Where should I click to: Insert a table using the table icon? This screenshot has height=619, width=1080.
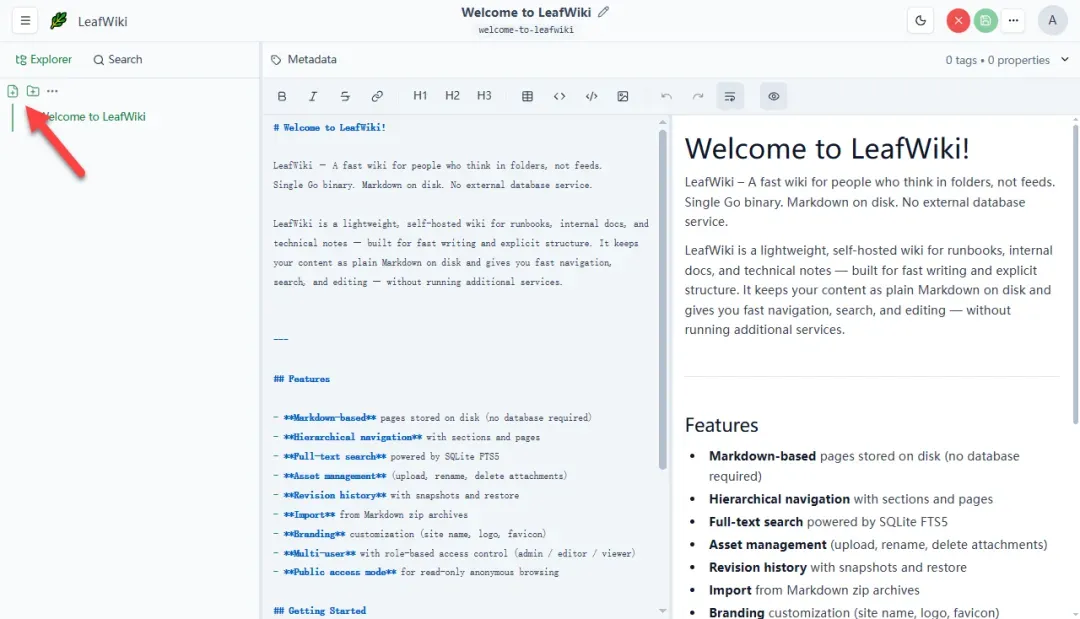[x=528, y=96]
